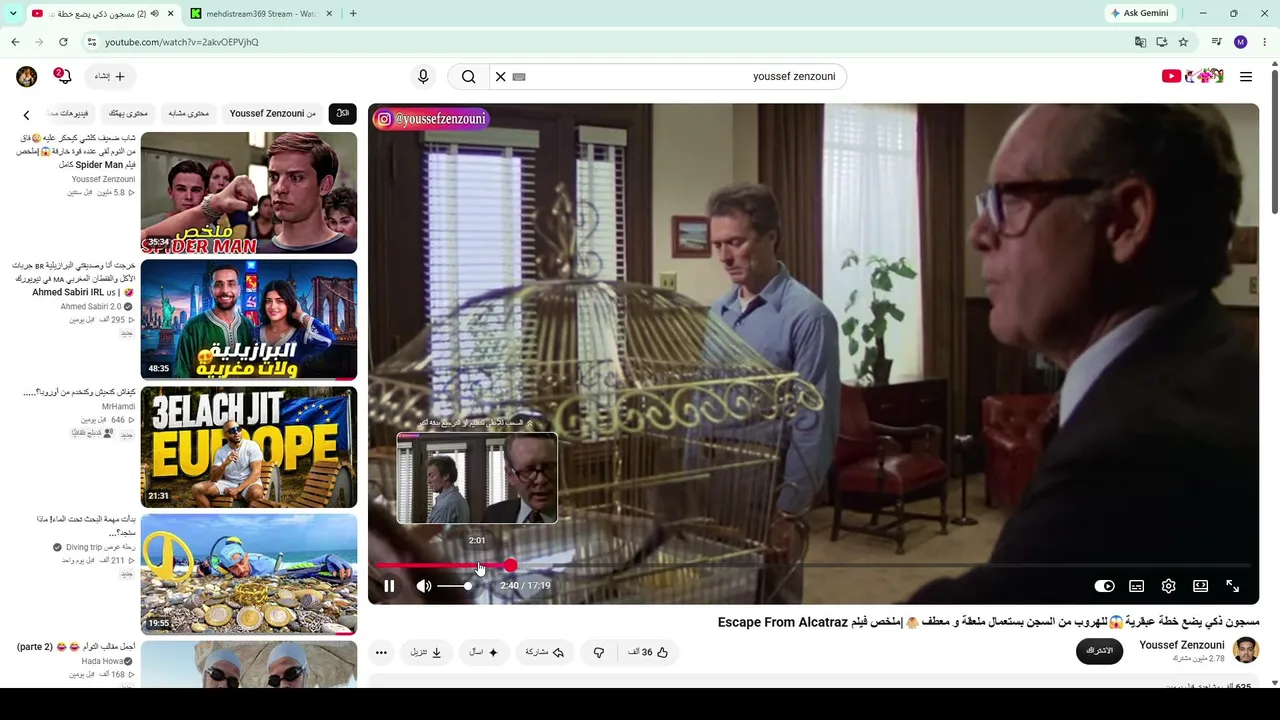Show more filter chips with the arrow
Image resolution: width=1280 pixels, height=720 pixels.
pos(27,114)
